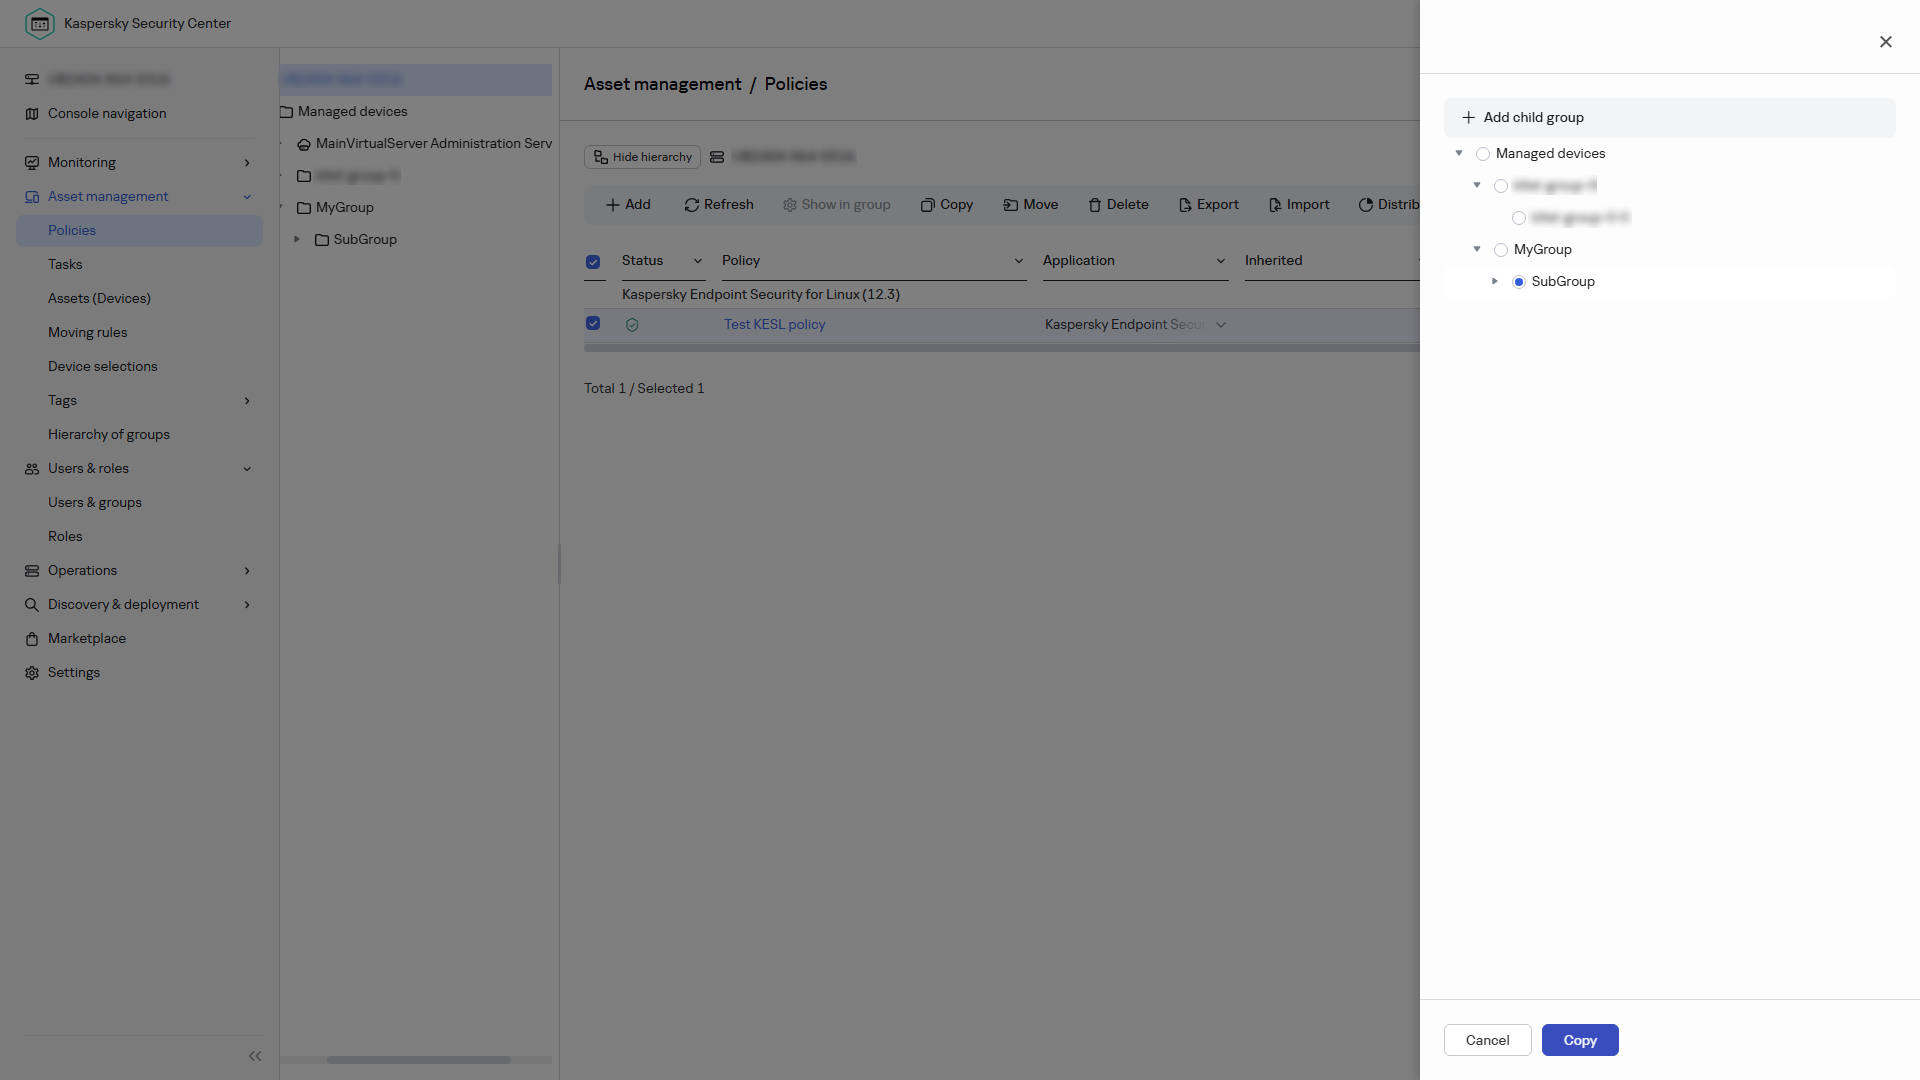Click the plus icon for Add child group
The image size is (1920, 1080).
click(1468, 118)
